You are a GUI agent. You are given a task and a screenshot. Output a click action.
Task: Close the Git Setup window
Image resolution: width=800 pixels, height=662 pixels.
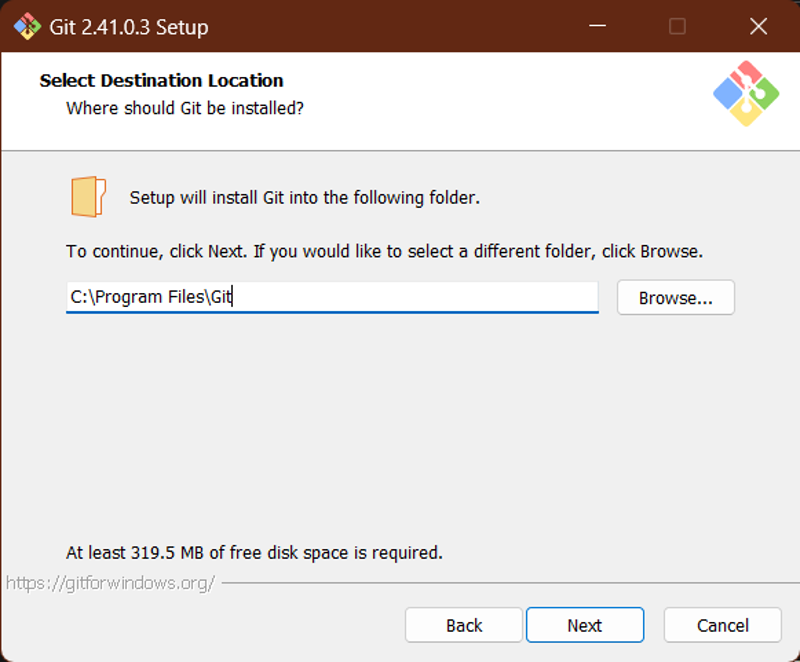tap(758, 26)
